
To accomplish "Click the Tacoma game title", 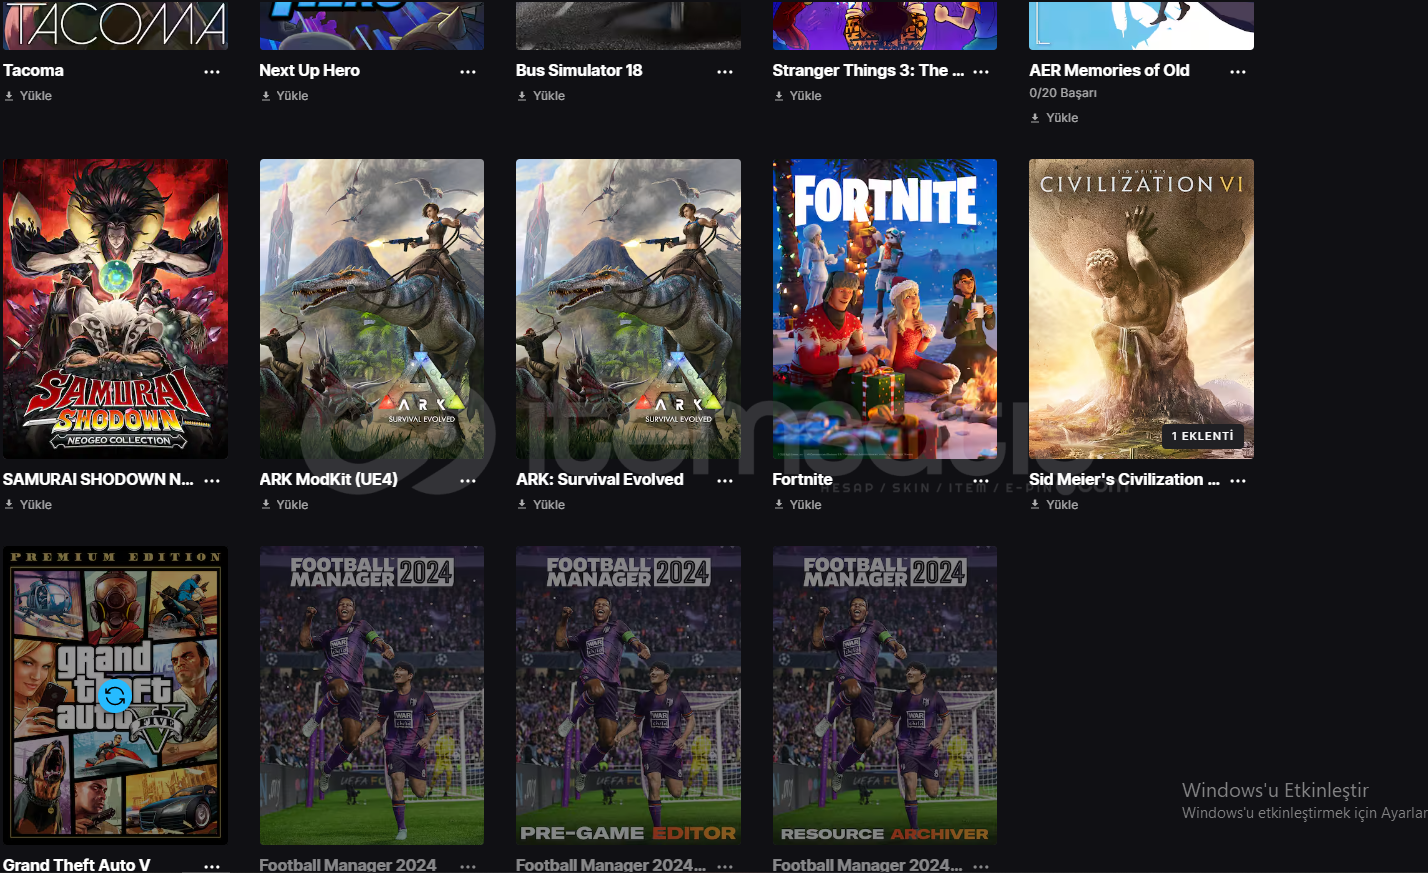I will pos(33,71).
